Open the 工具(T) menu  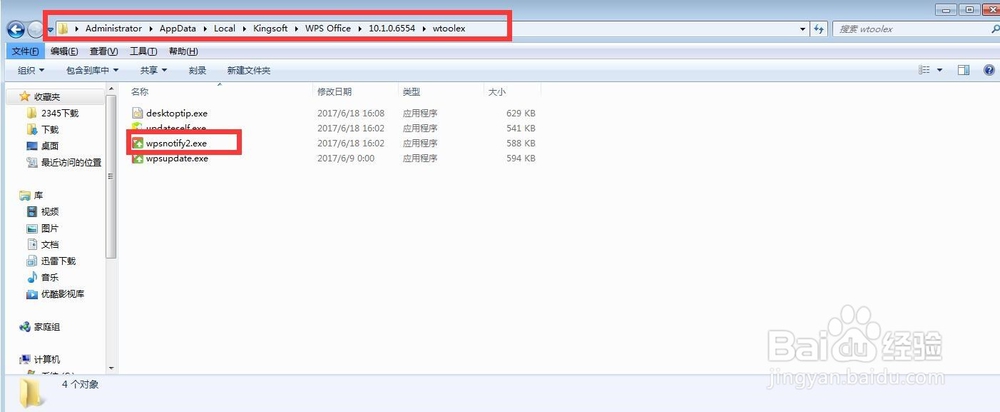(x=143, y=51)
